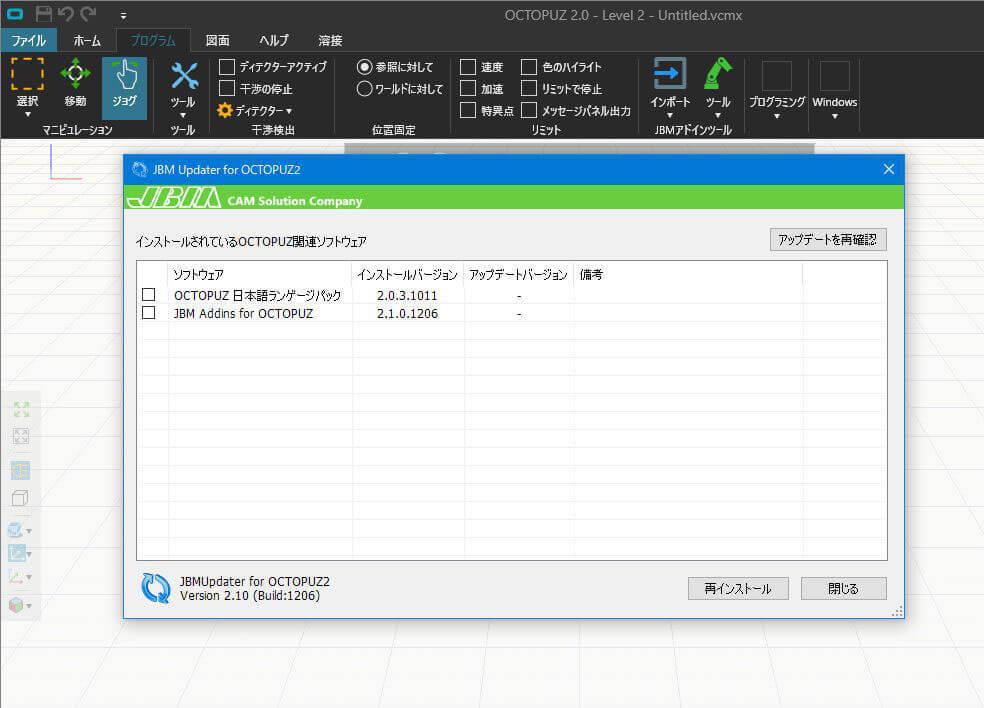Check the 加速 limit checkbox
984x708 pixels.
pos(468,88)
